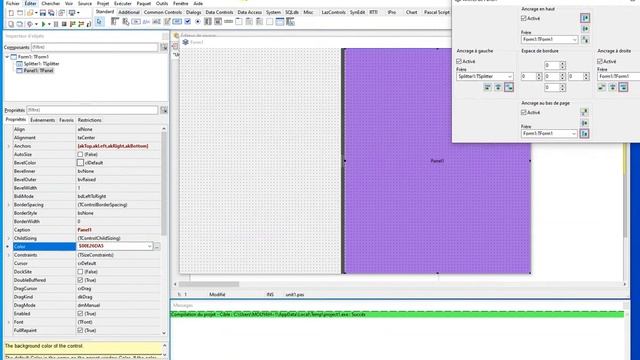Image resolution: width=640 pixels, height=360 pixels.
Task: Expand the Constraints property
Action: pos(9,255)
